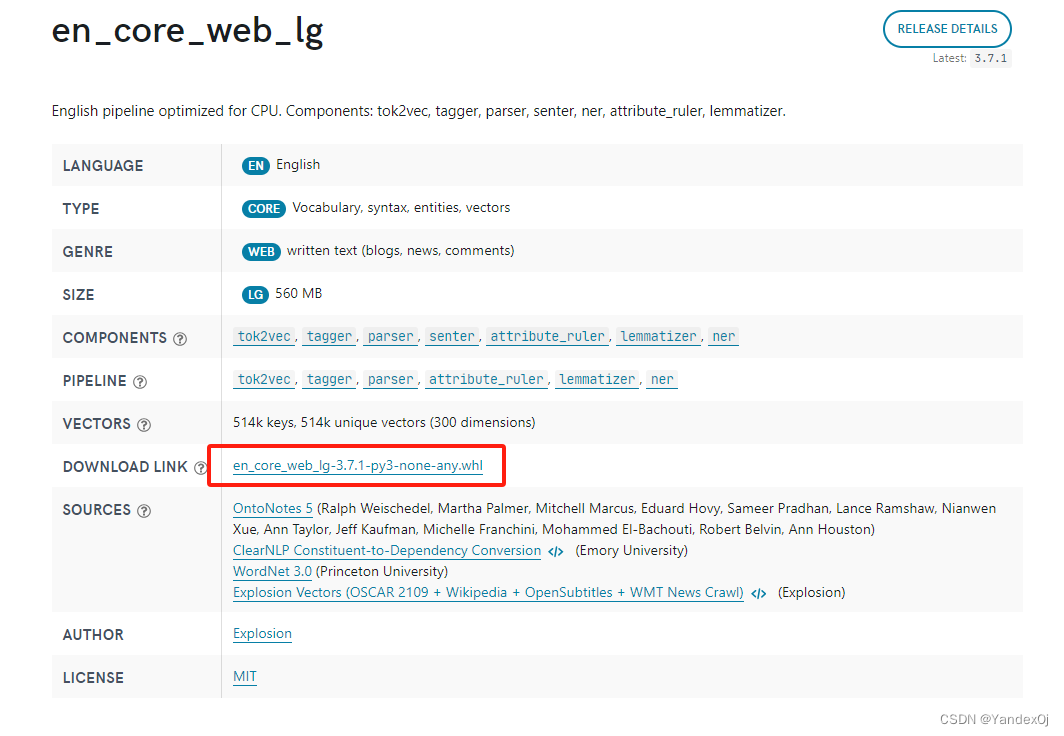This screenshot has height=736, width=1064.
Task: Open the MIT license link
Action: pos(244,676)
